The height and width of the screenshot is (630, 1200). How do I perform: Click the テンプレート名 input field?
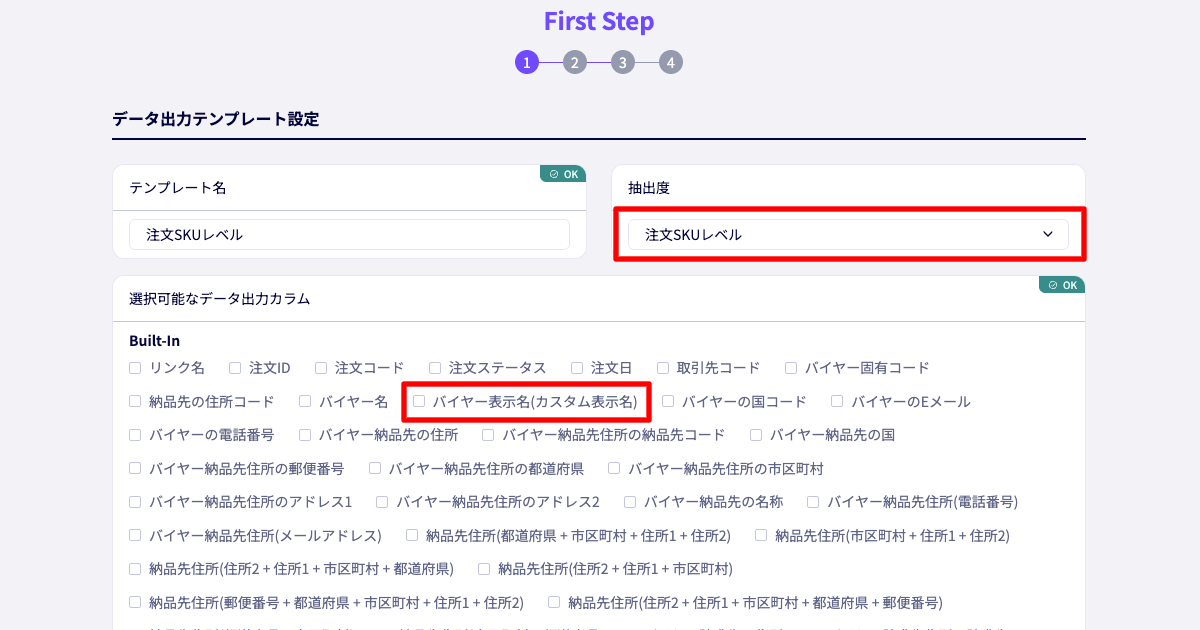click(x=349, y=235)
